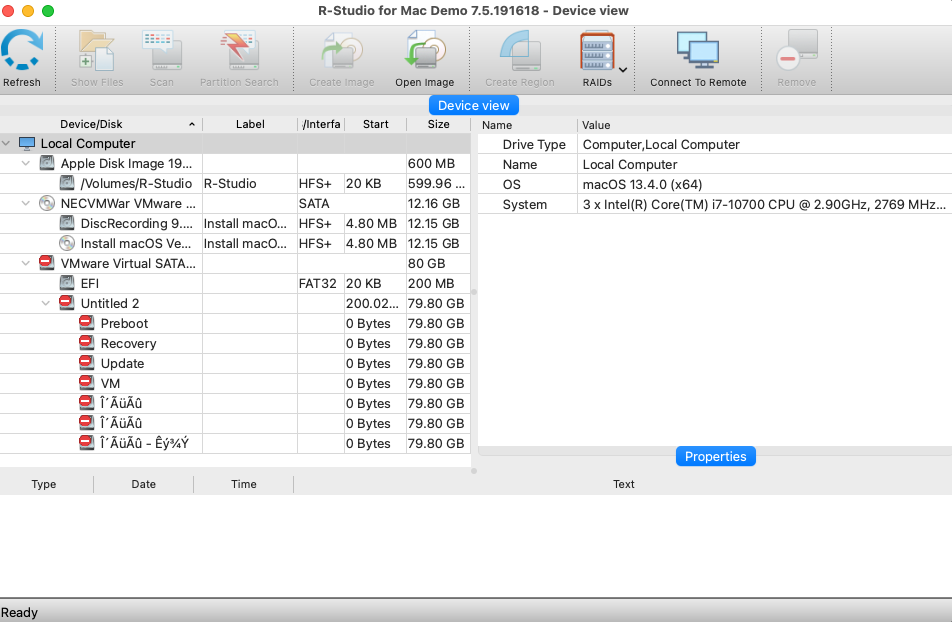Select the VM volume icon
The height and width of the screenshot is (622, 952).
click(x=87, y=383)
